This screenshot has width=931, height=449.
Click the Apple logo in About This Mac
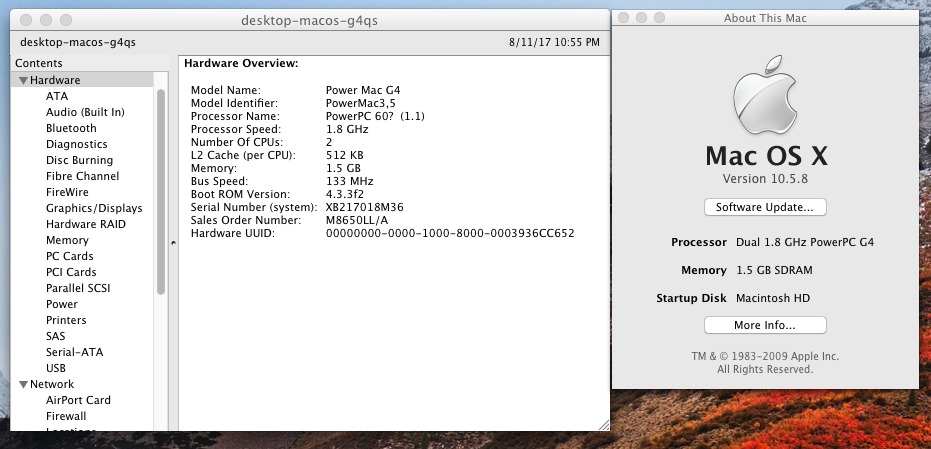pyautogui.click(x=765, y=95)
